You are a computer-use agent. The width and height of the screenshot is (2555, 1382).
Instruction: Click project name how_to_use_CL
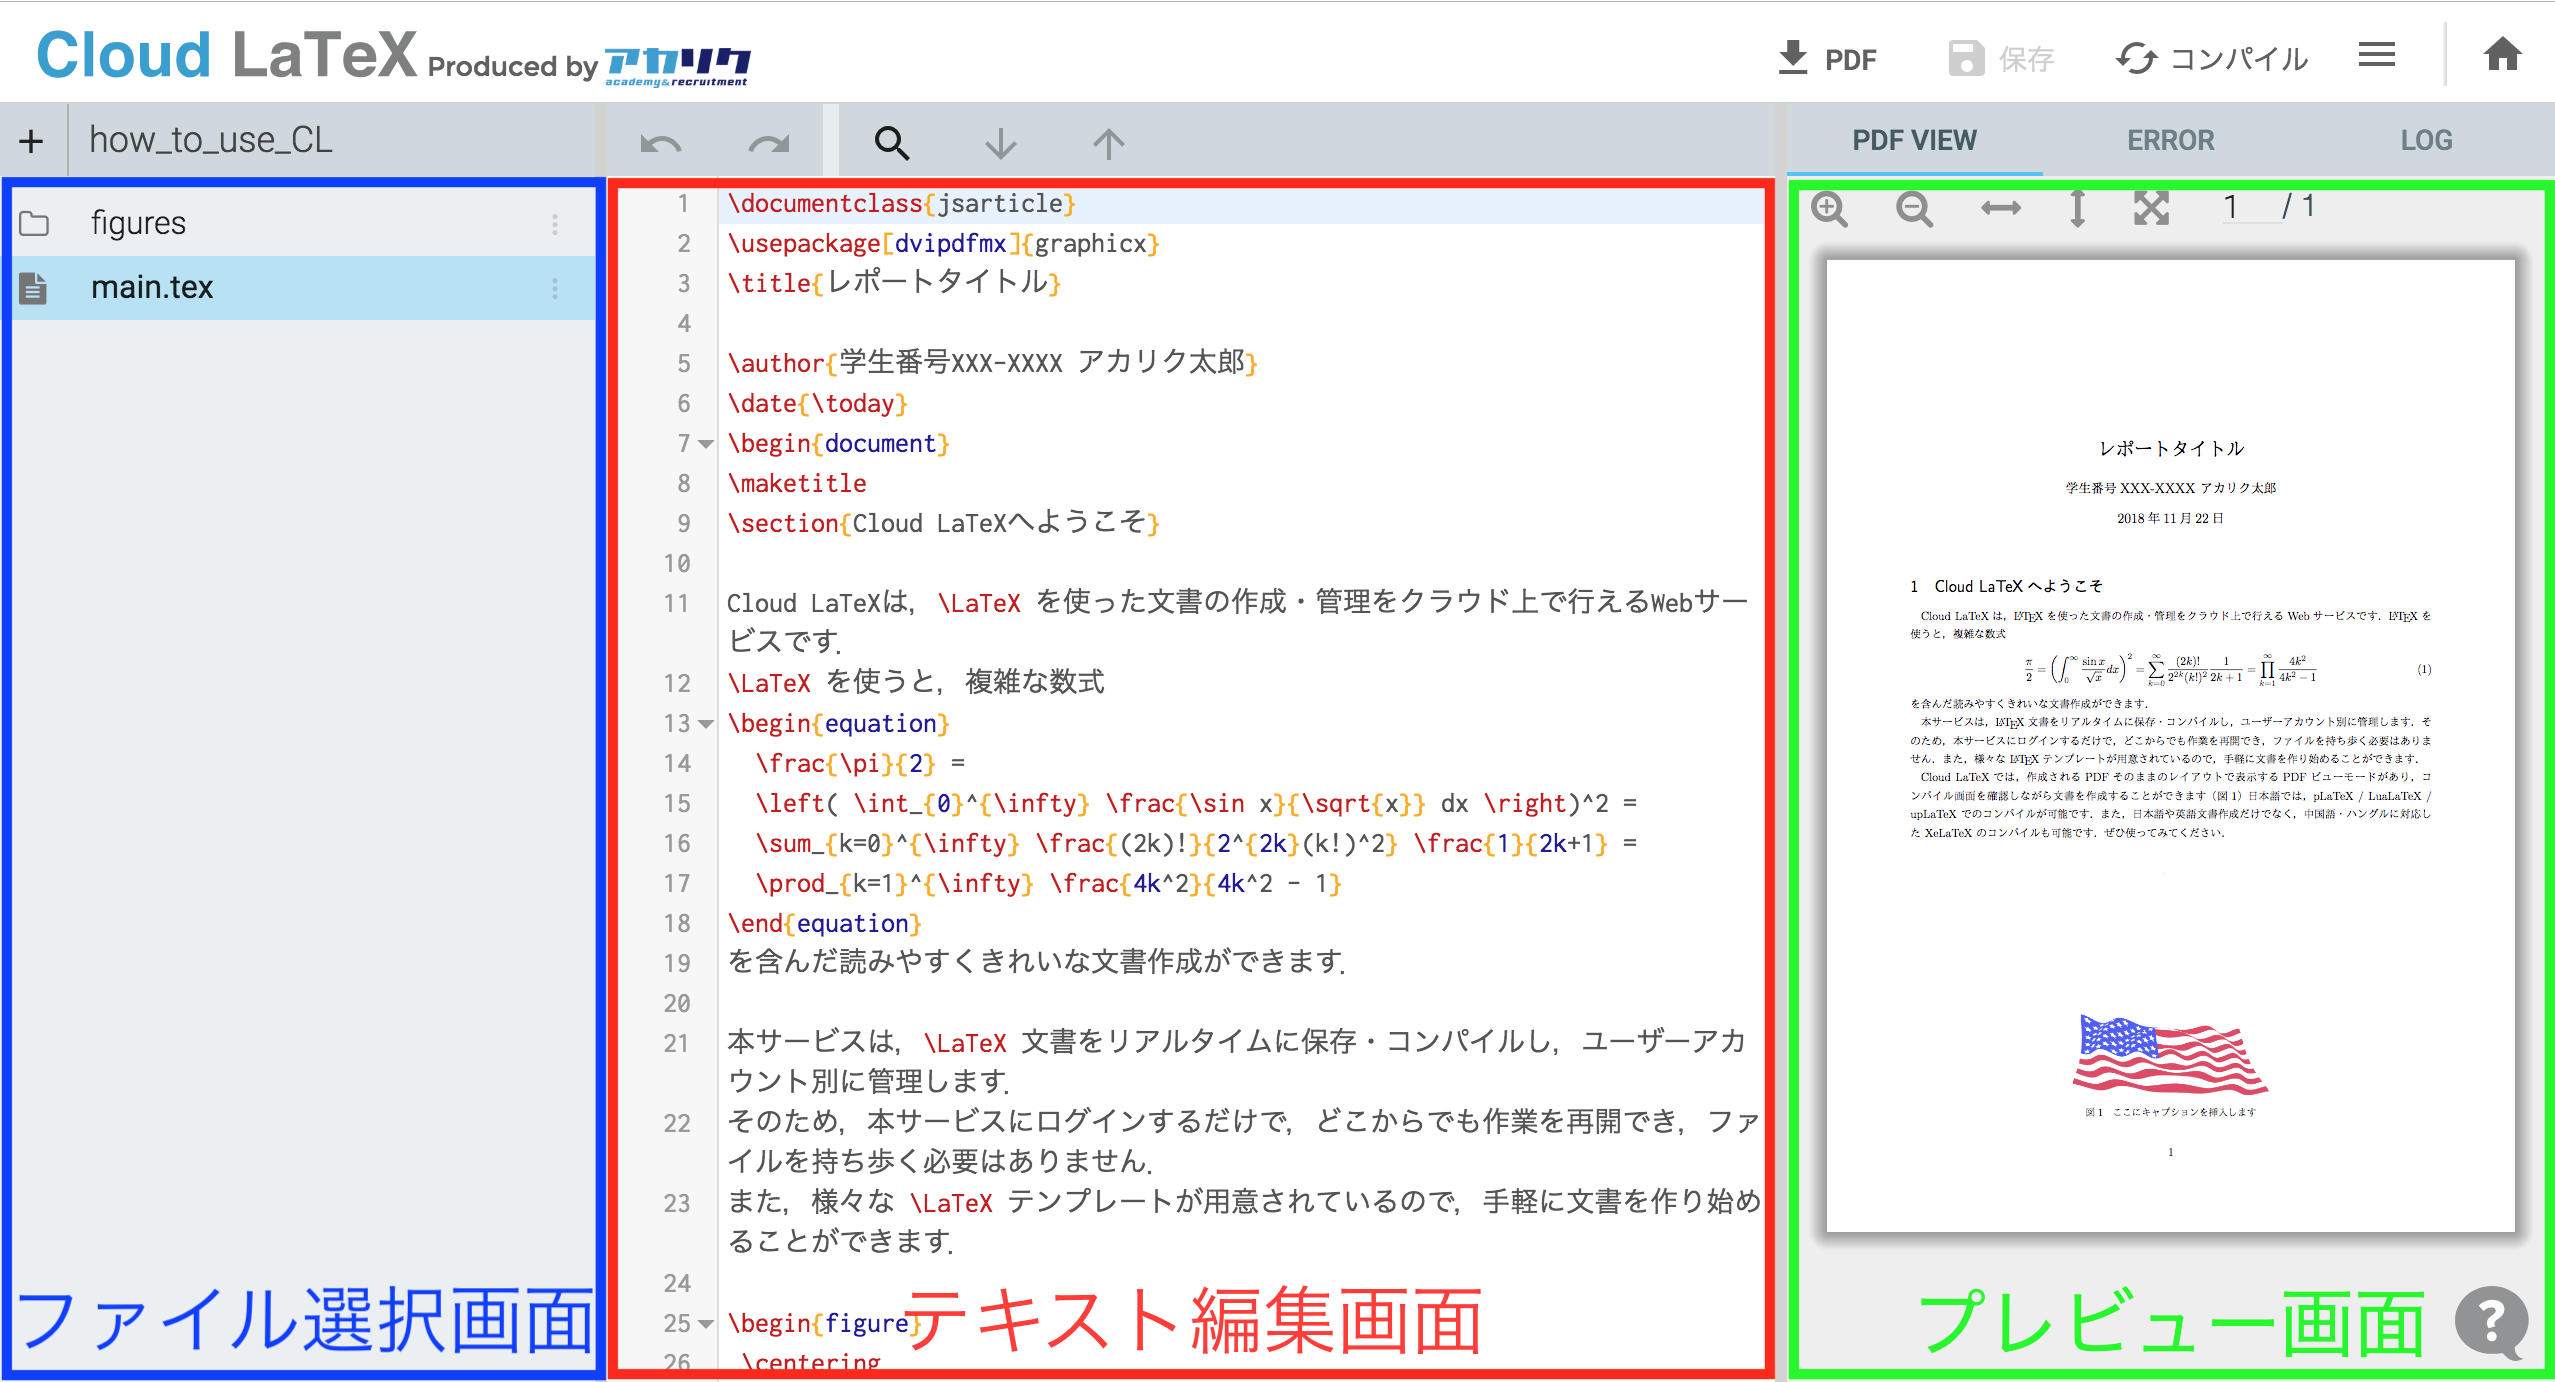tap(210, 141)
